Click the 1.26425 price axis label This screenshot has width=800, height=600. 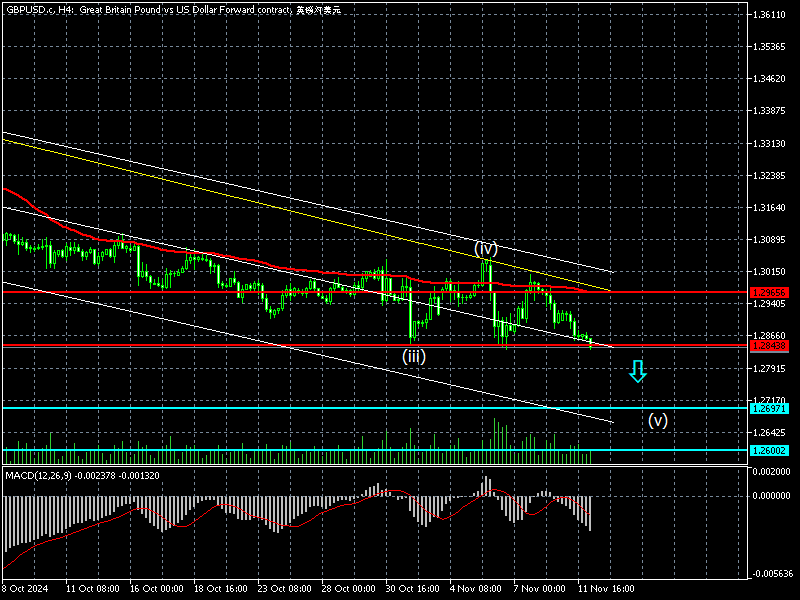coord(769,433)
